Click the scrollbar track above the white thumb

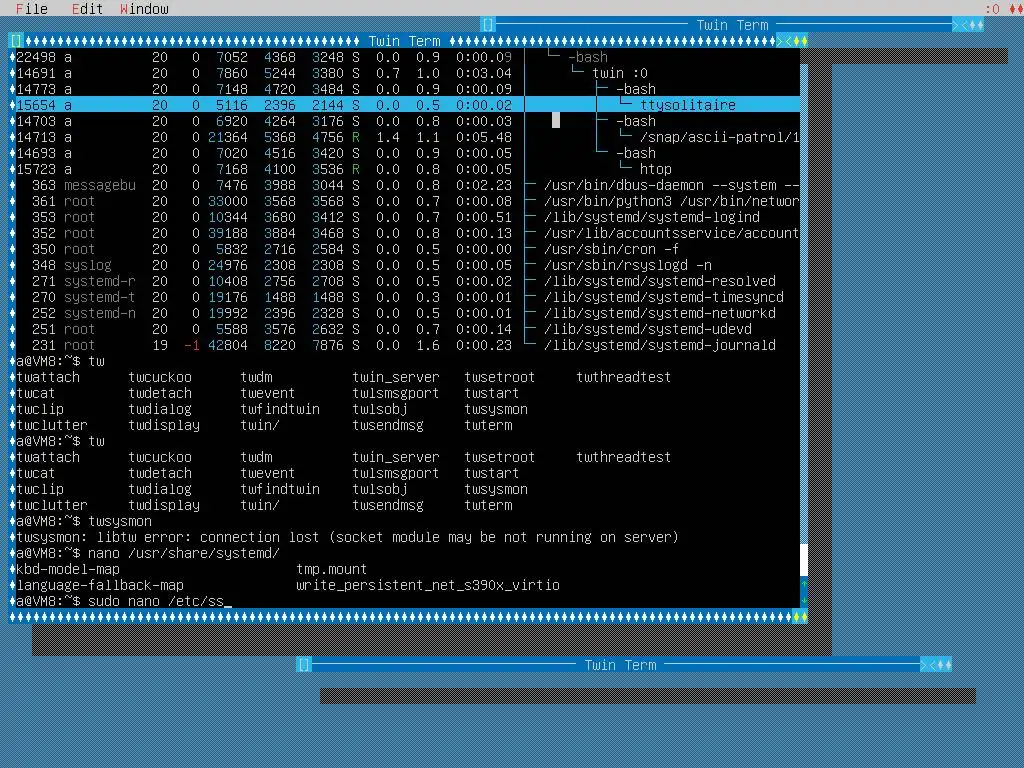tap(804, 294)
